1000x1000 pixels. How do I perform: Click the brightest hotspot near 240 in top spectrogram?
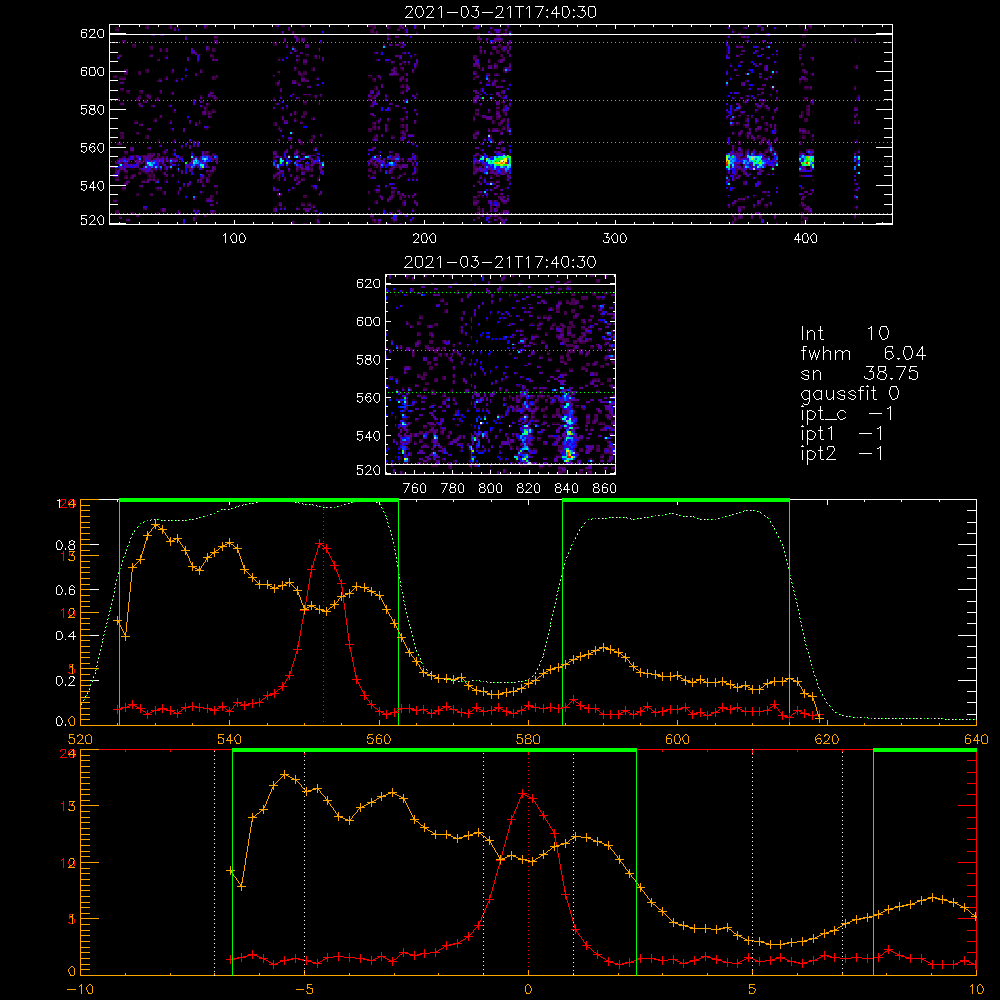499,161
